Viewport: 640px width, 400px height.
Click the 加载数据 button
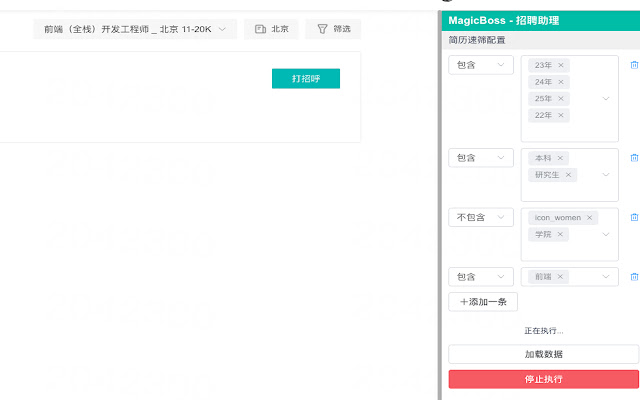(544, 354)
